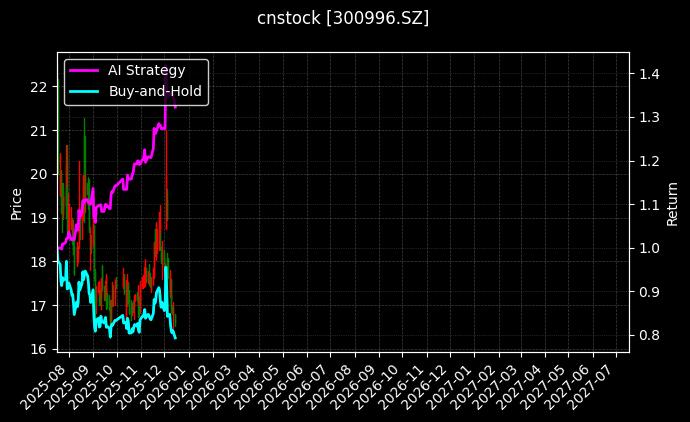Click the Price axis label

pyautogui.click(x=16, y=204)
